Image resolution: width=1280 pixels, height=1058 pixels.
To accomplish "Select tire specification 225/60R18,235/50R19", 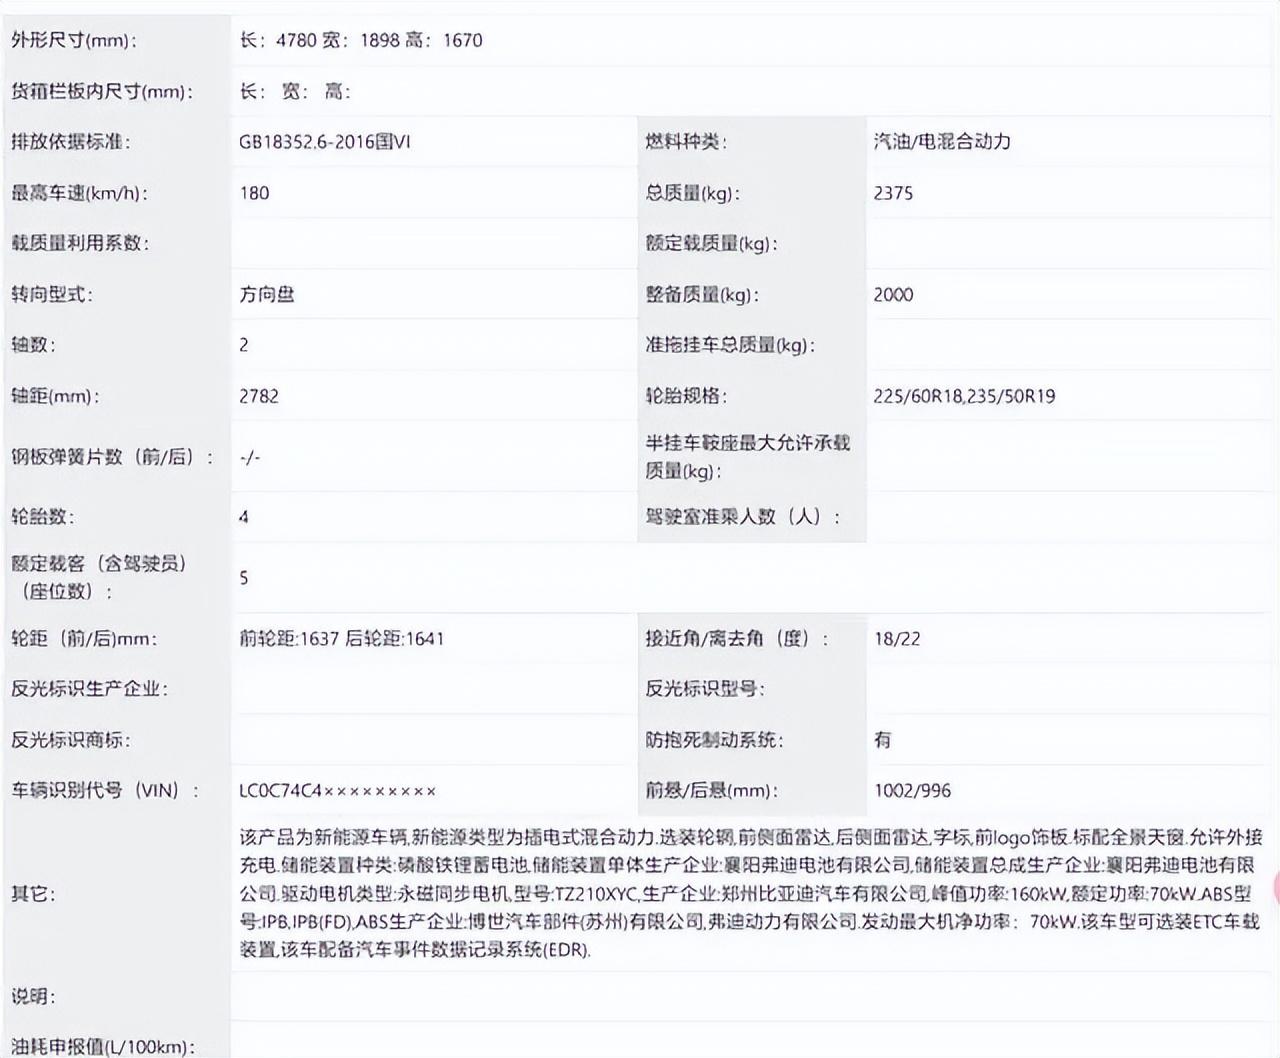I will point(964,396).
